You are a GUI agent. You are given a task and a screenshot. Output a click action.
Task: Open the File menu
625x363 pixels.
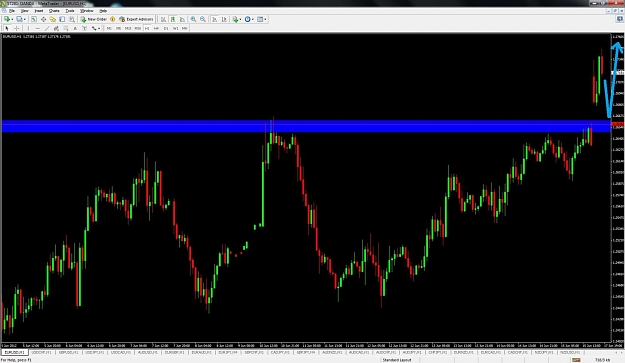pos(12,11)
